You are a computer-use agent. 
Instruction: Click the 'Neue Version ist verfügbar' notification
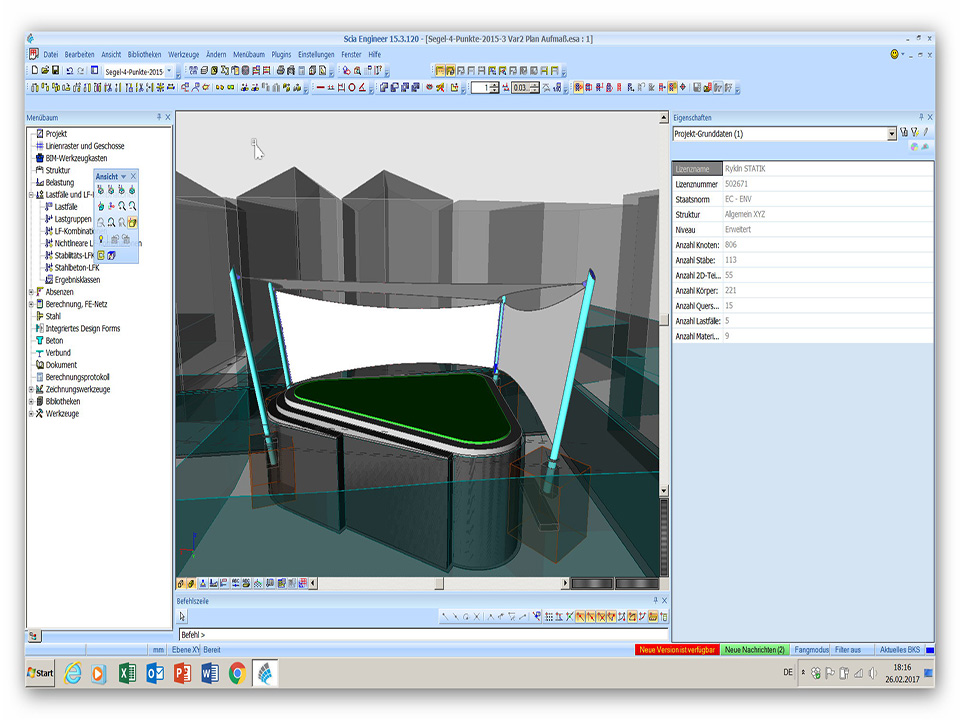pos(677,650)
